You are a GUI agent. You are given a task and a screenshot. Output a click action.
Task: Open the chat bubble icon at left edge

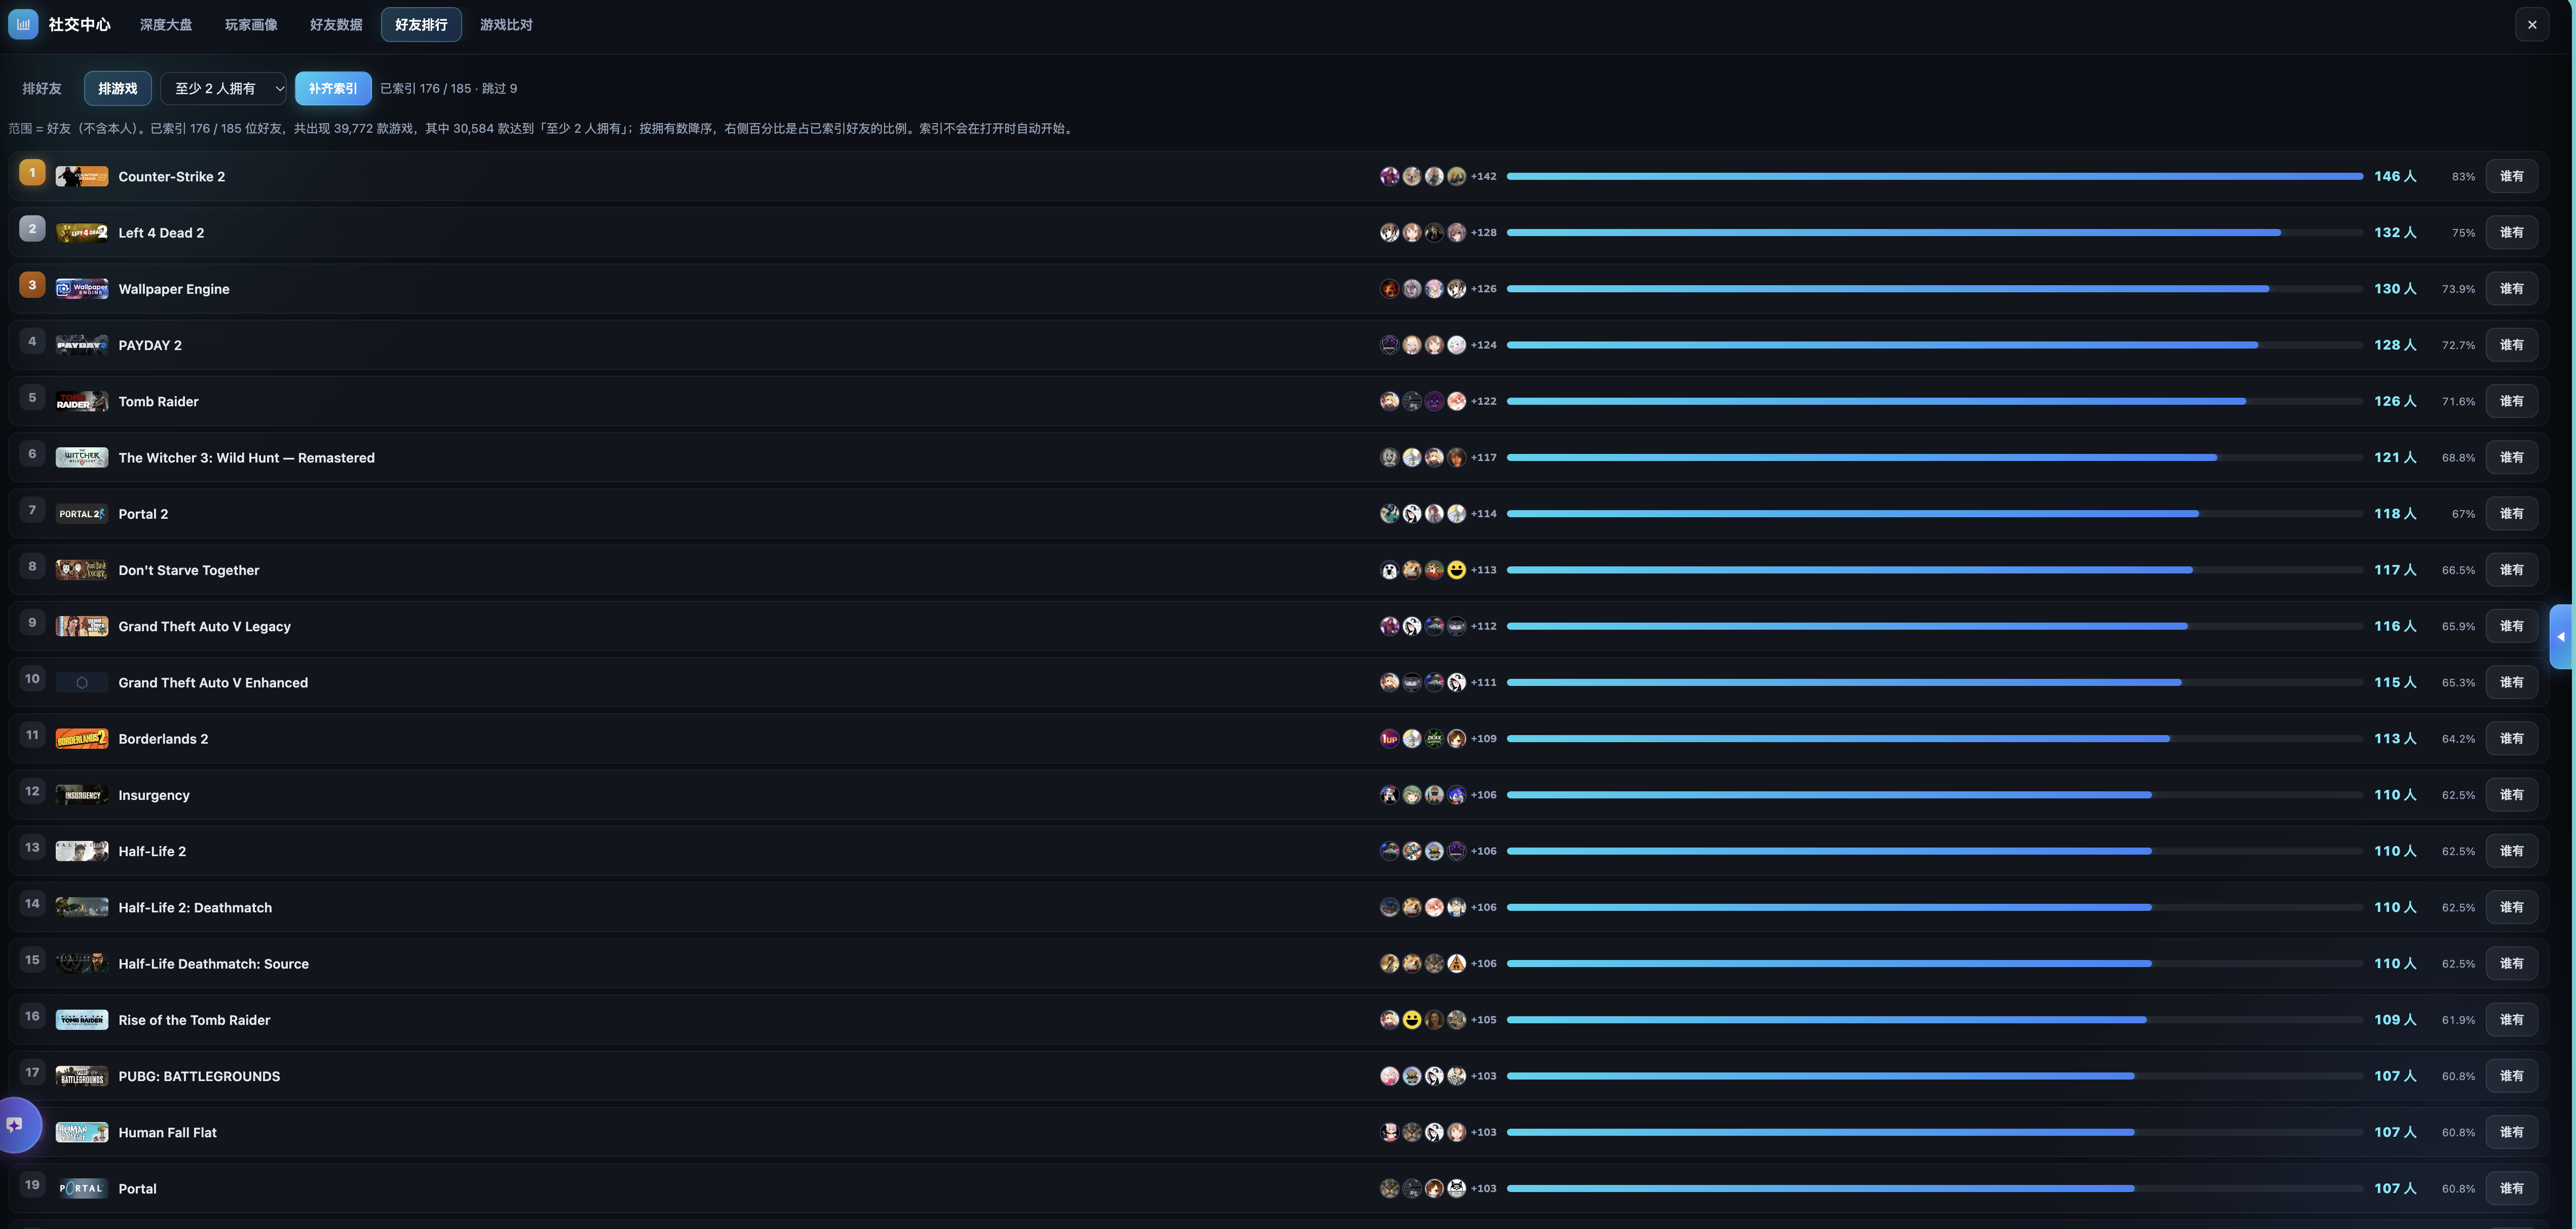[15, 1125]
